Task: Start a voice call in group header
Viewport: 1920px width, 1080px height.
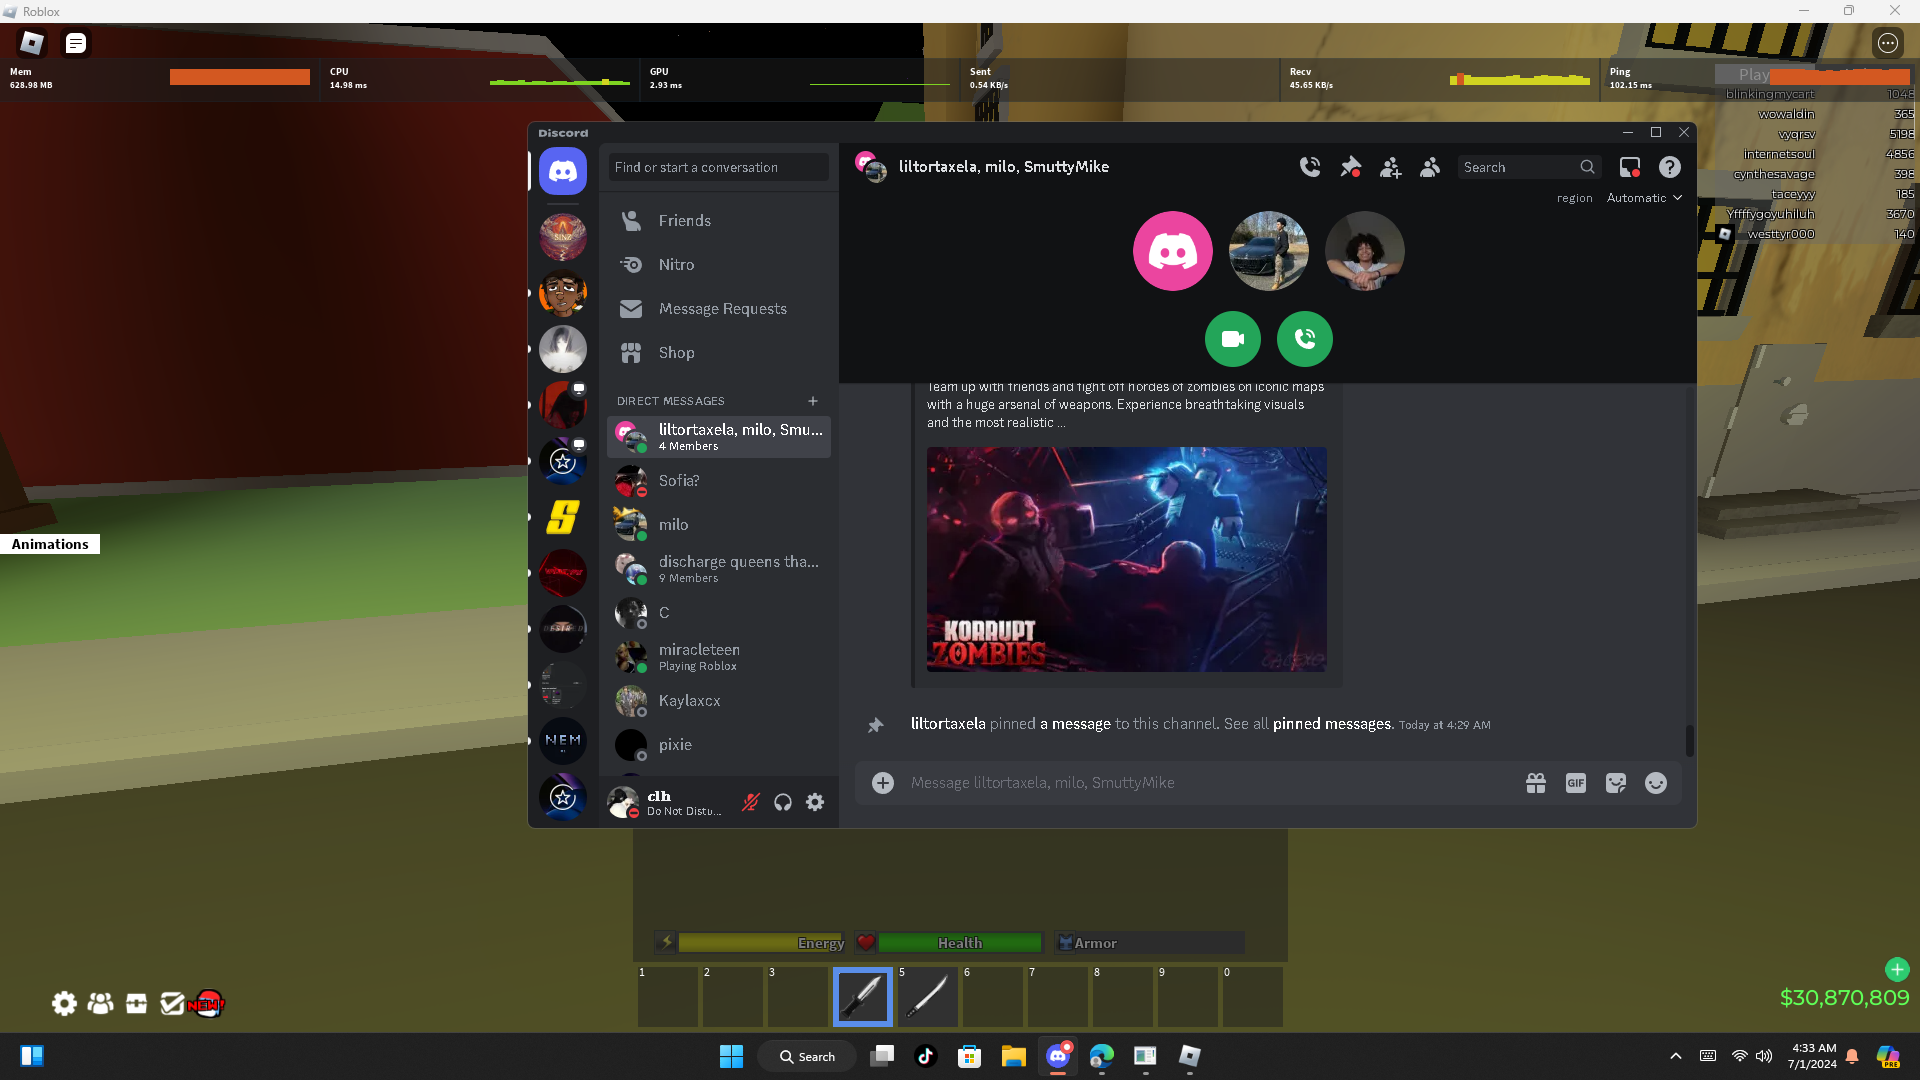Action: (x=1310, y=167)
